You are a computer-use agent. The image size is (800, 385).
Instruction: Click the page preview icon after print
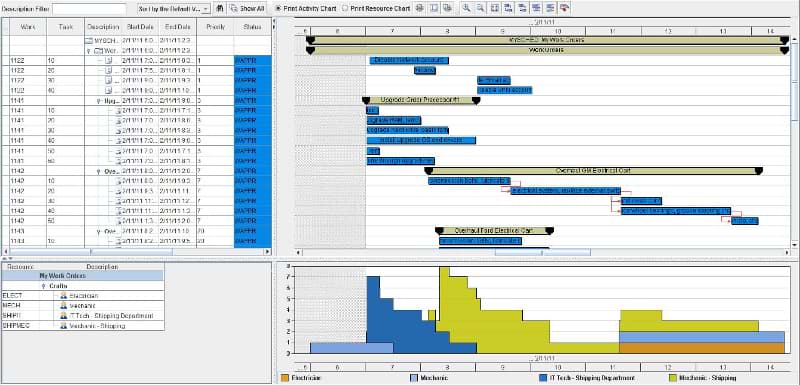434,8
